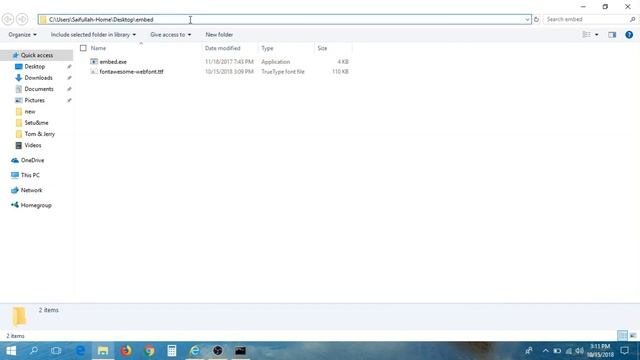Click the embed.exe application icon
Viewport: 640px width, 360px height.
point(94,62)
